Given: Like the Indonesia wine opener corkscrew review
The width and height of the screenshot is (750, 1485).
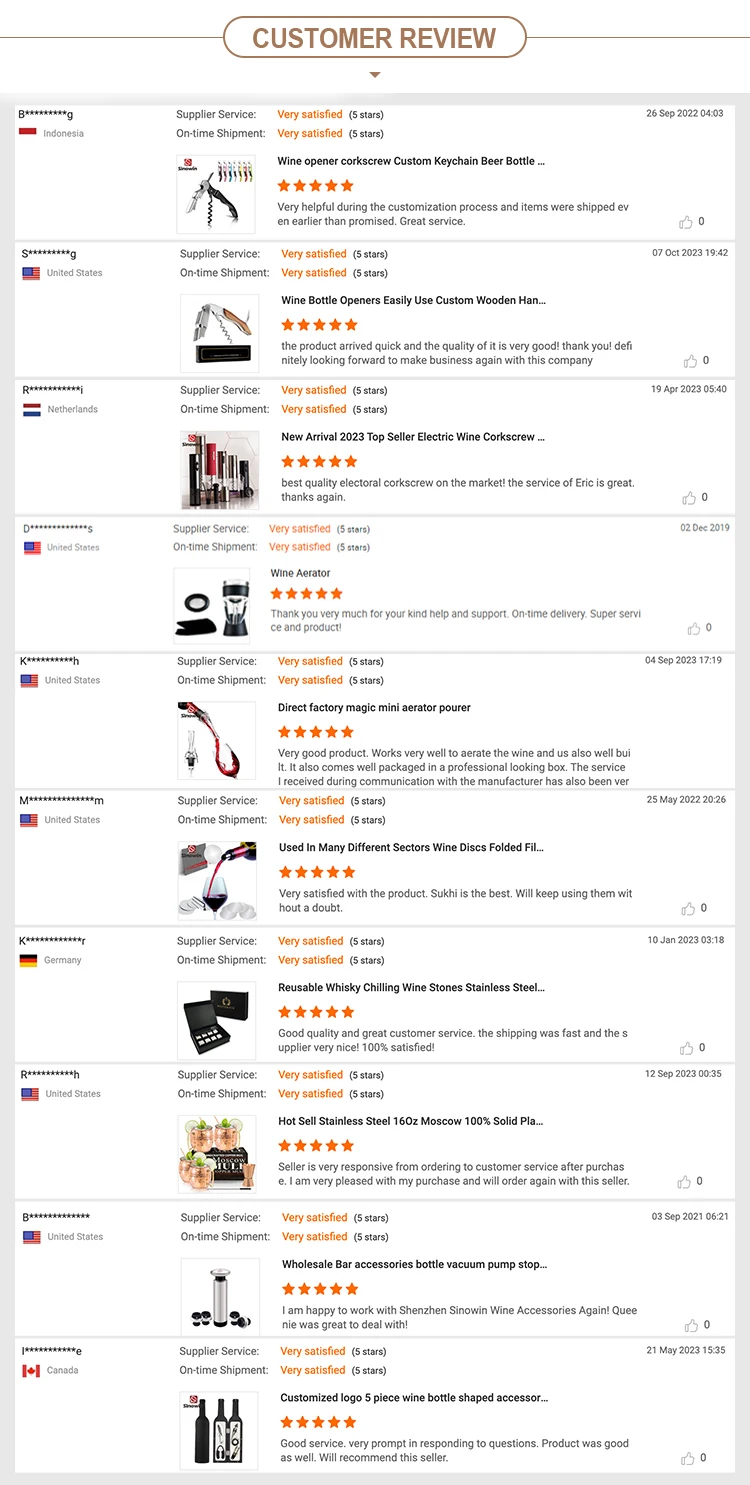Looking at the screenshot, I should tap(687, 222).
